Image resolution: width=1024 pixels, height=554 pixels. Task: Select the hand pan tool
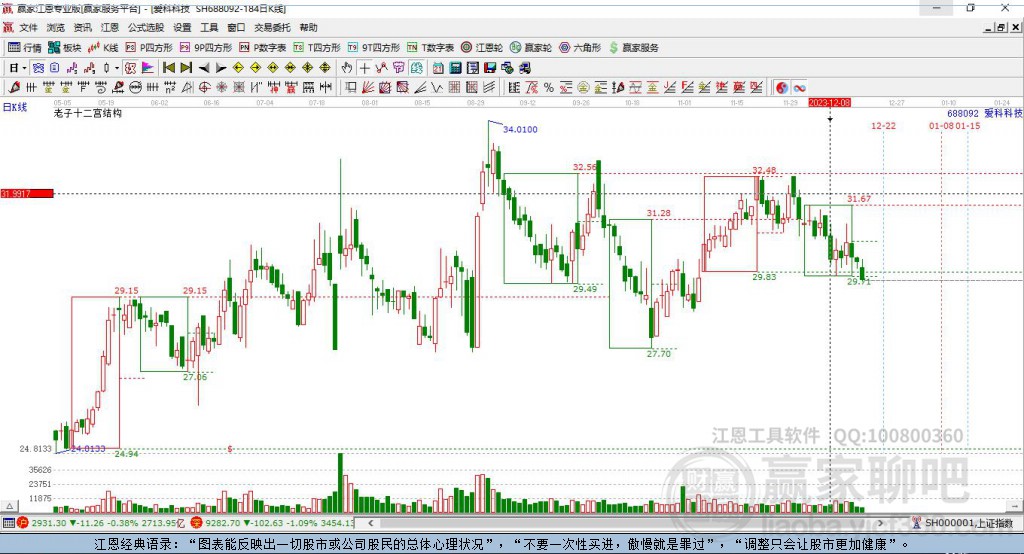347,68
